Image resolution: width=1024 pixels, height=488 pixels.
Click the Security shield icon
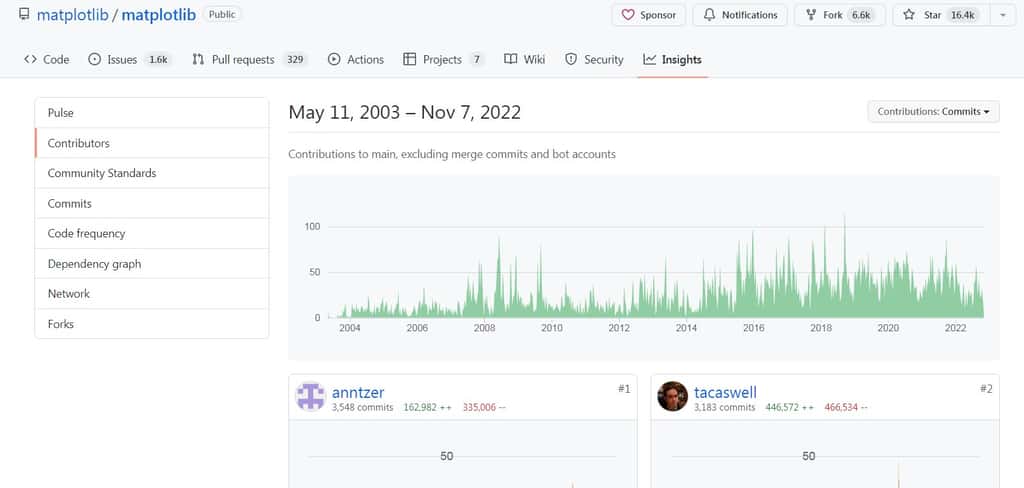571,59
